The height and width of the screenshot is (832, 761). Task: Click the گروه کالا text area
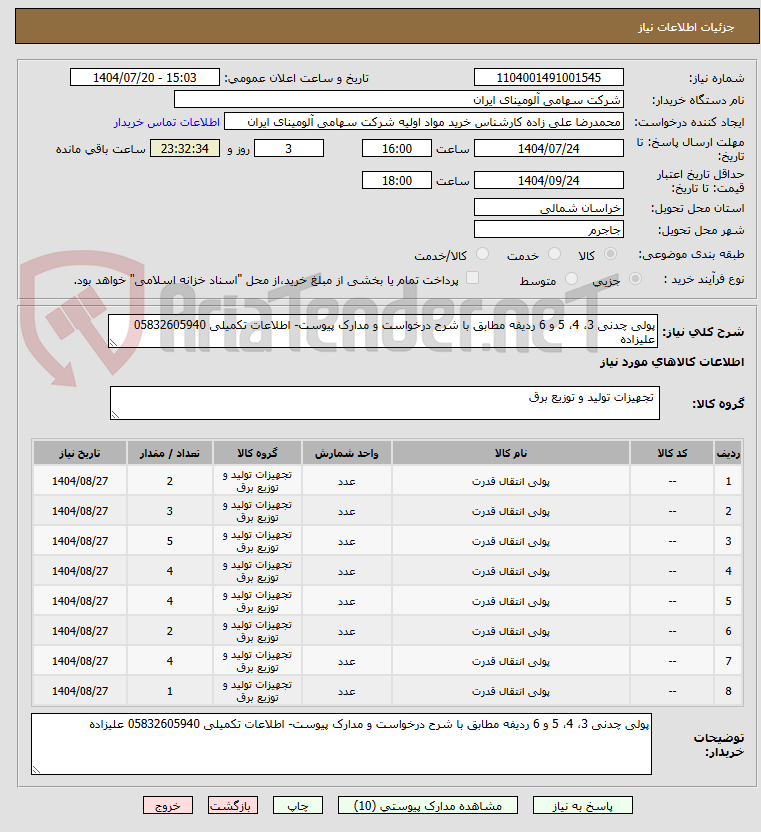385,403
